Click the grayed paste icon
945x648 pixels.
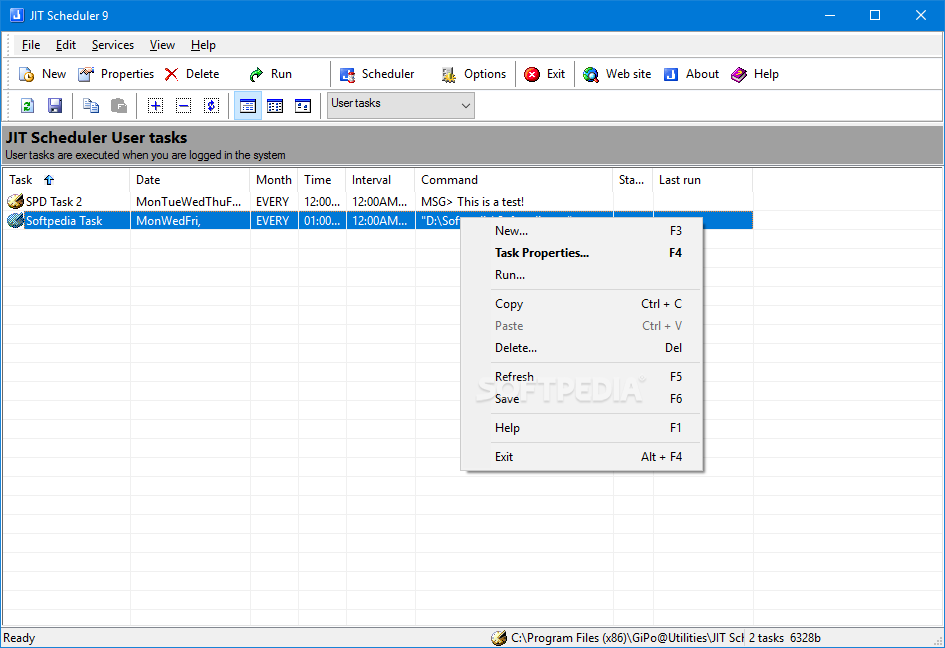pos(119,106)
